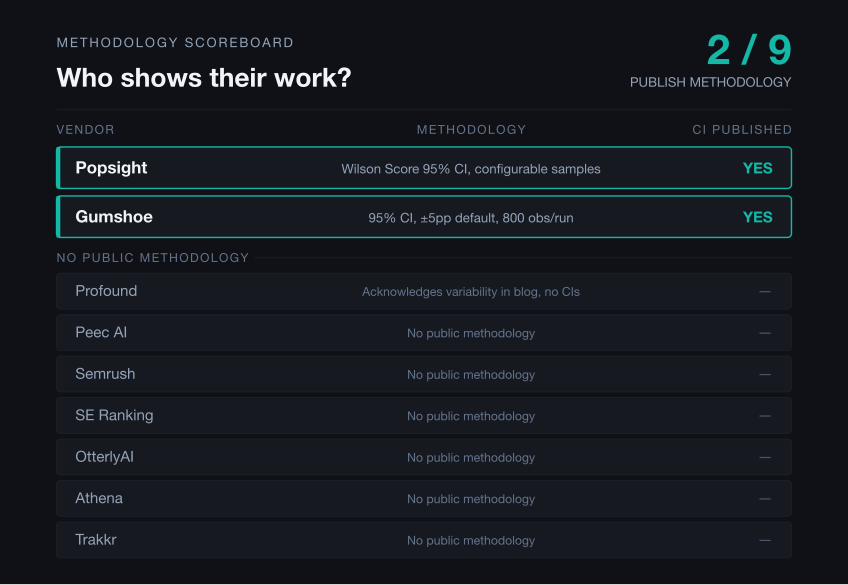The height and width of the screenshot is (585, 848).
Task: Select the Gumshoe vendor name
Action: [x=114, y=217]
